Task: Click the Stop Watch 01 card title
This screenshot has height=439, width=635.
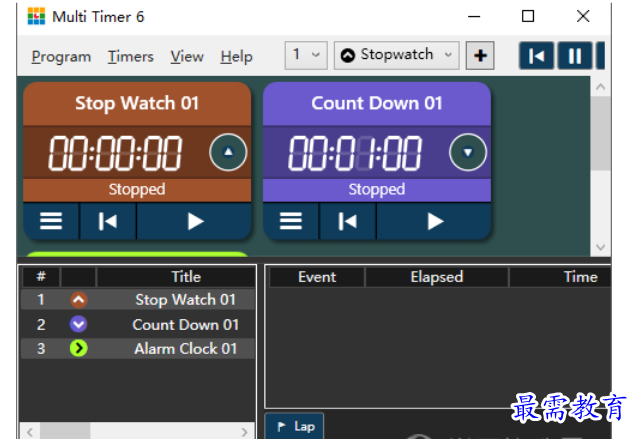Action: pyautogui.click(x=137, y=103)
